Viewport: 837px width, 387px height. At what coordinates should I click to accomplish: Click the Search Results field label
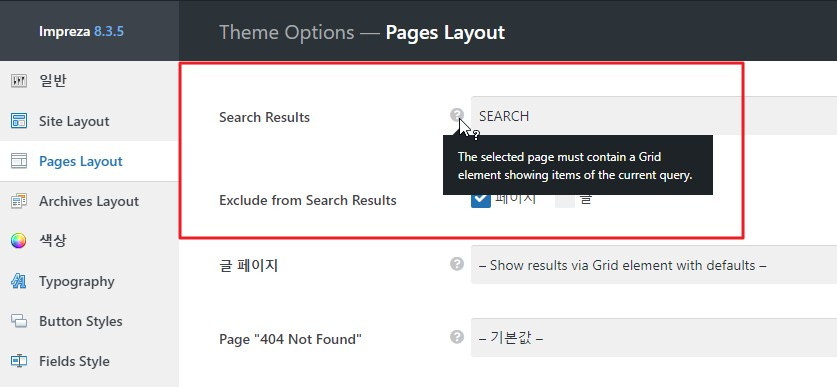coord(264,117)
